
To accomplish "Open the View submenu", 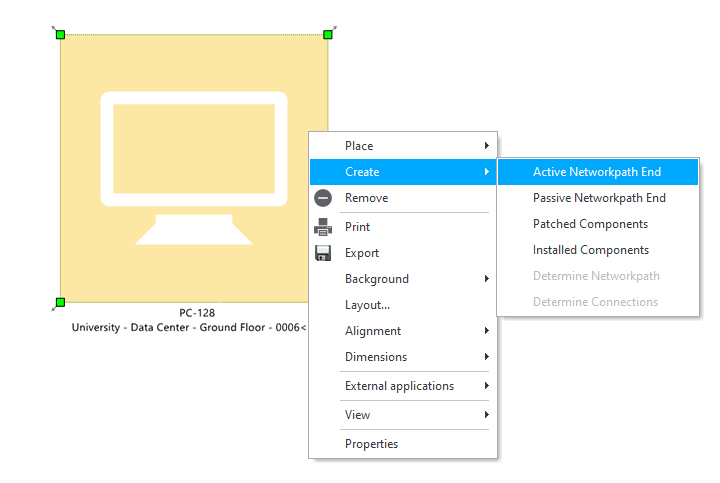I will 403,415.
